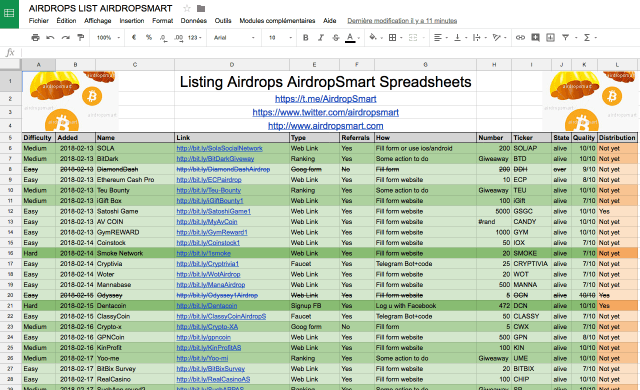
Task: Click the Merge cells icon
Action: [x=413, y=38]
